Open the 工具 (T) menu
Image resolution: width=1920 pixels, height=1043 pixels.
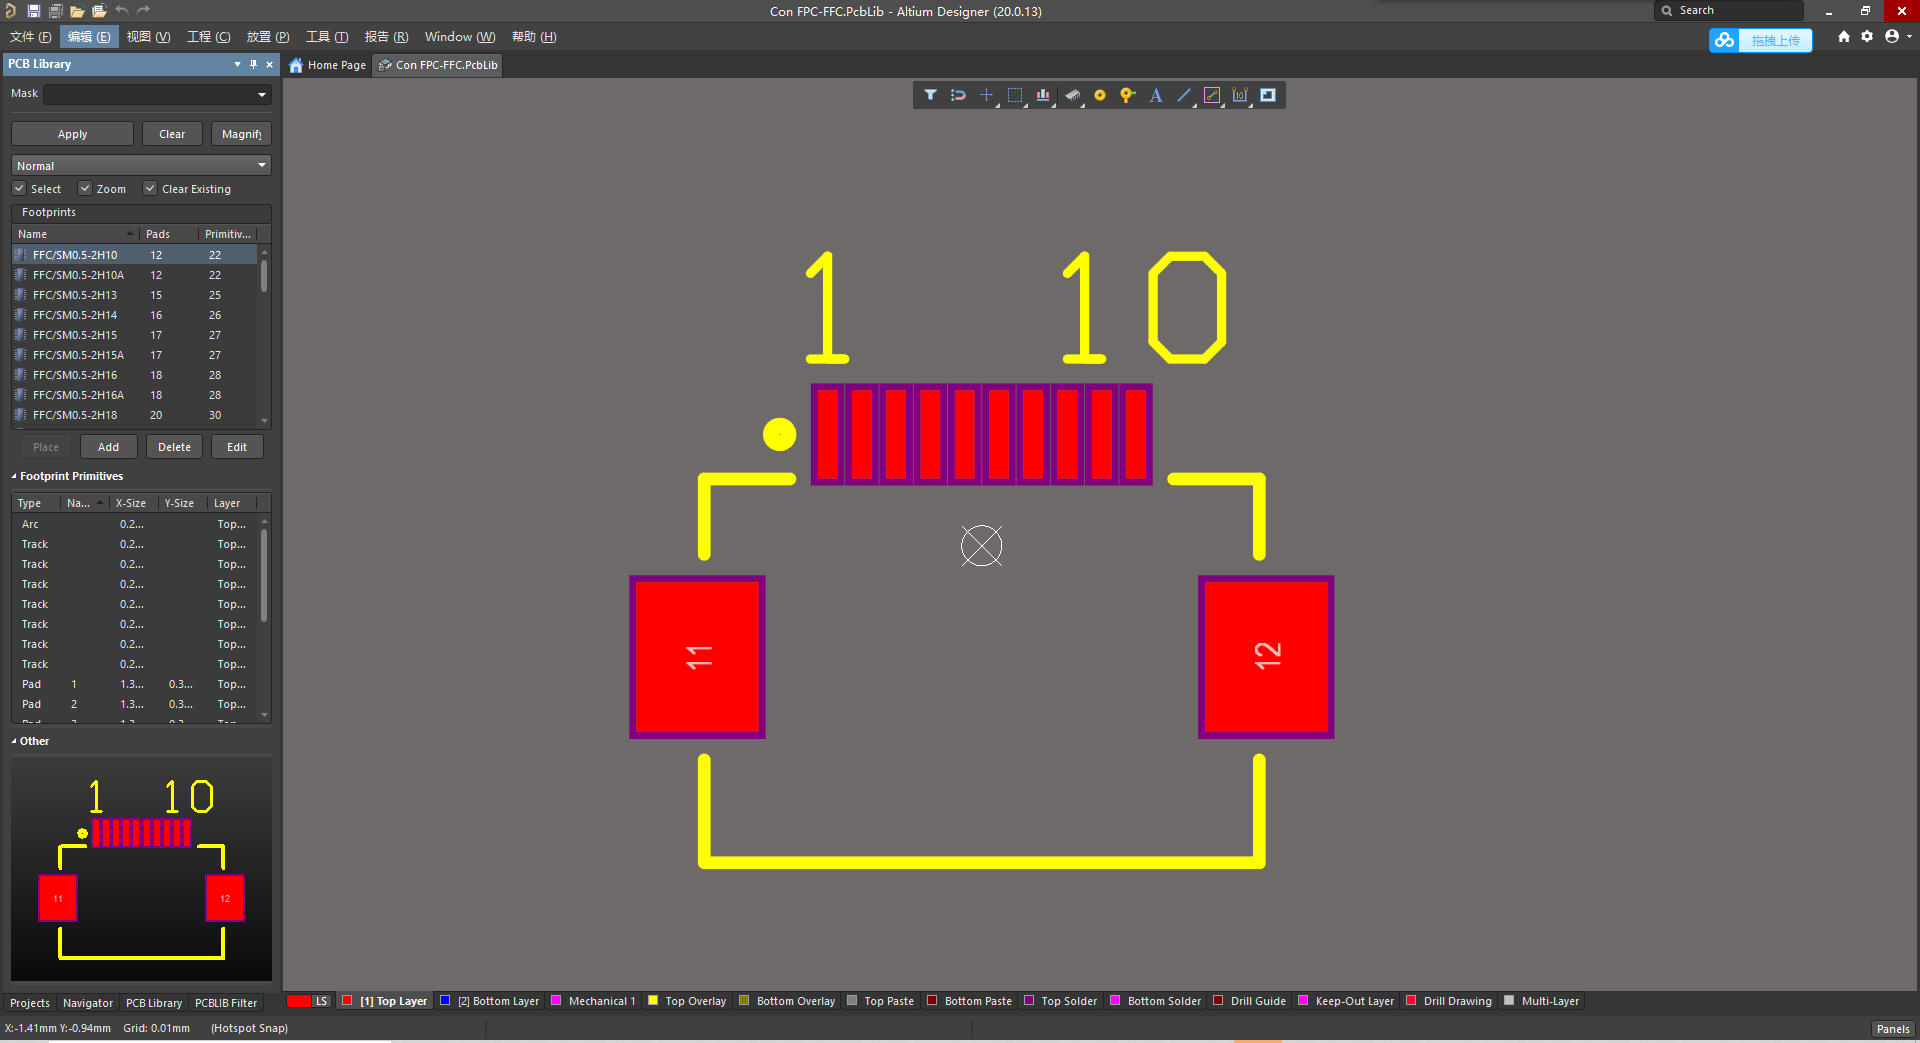pos(327,37)
